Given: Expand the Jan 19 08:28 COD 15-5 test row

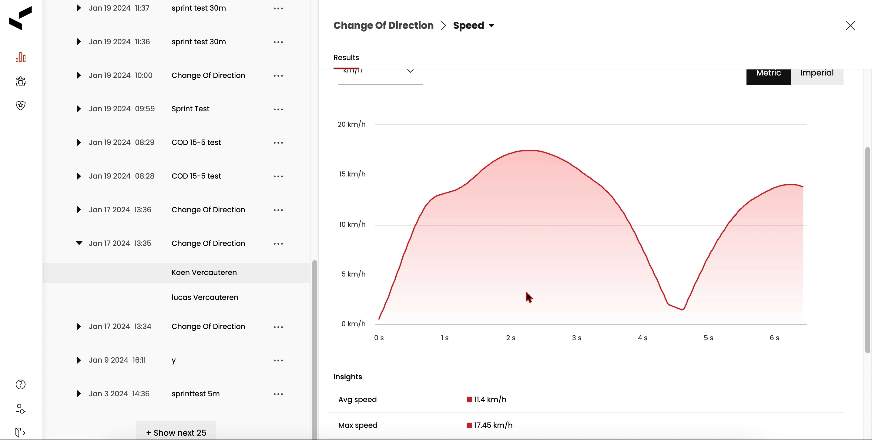Looking at the screenshot, I should 78,176.
